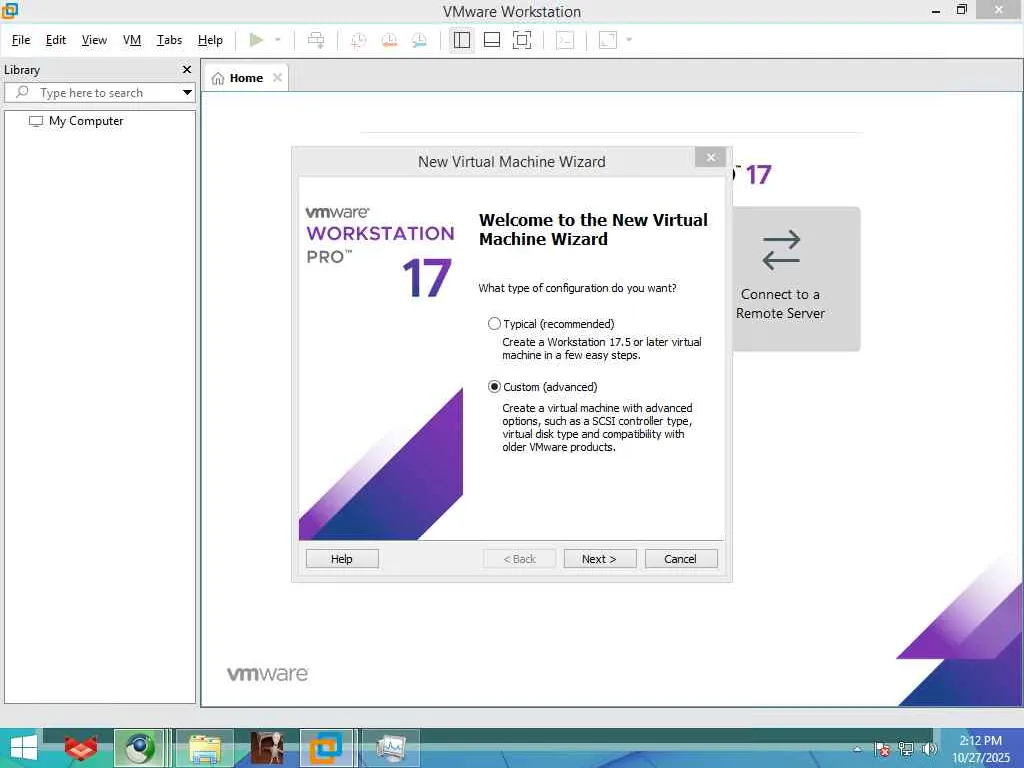
Task: Click Next > in the wizard
Action: click(600, 558)
